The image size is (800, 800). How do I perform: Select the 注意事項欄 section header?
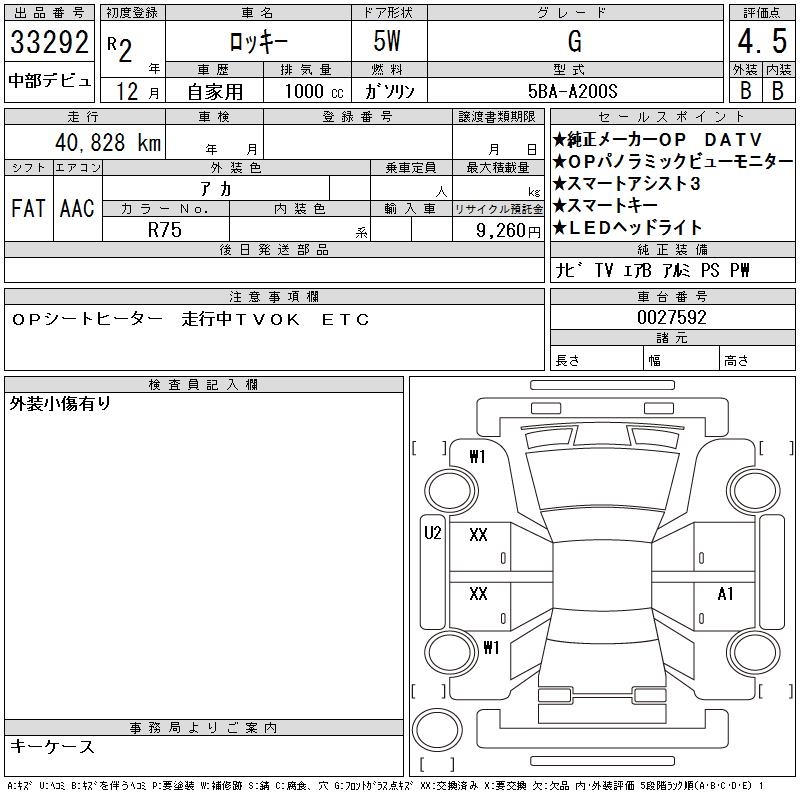coord(274,297)
